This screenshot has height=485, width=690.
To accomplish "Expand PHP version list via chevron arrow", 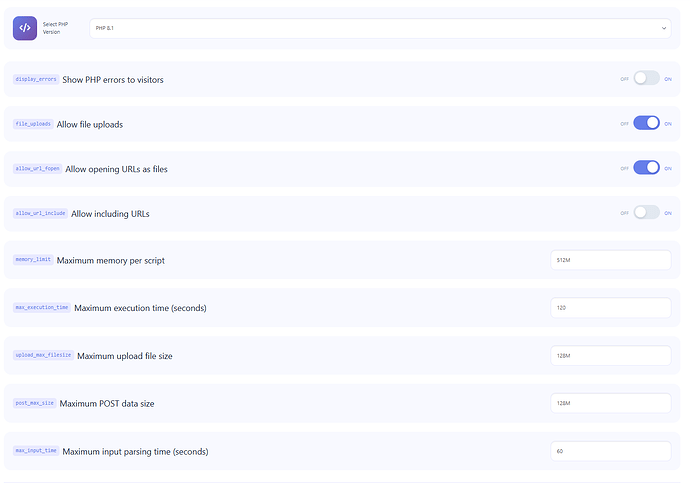I will click(x=664, y=28).
